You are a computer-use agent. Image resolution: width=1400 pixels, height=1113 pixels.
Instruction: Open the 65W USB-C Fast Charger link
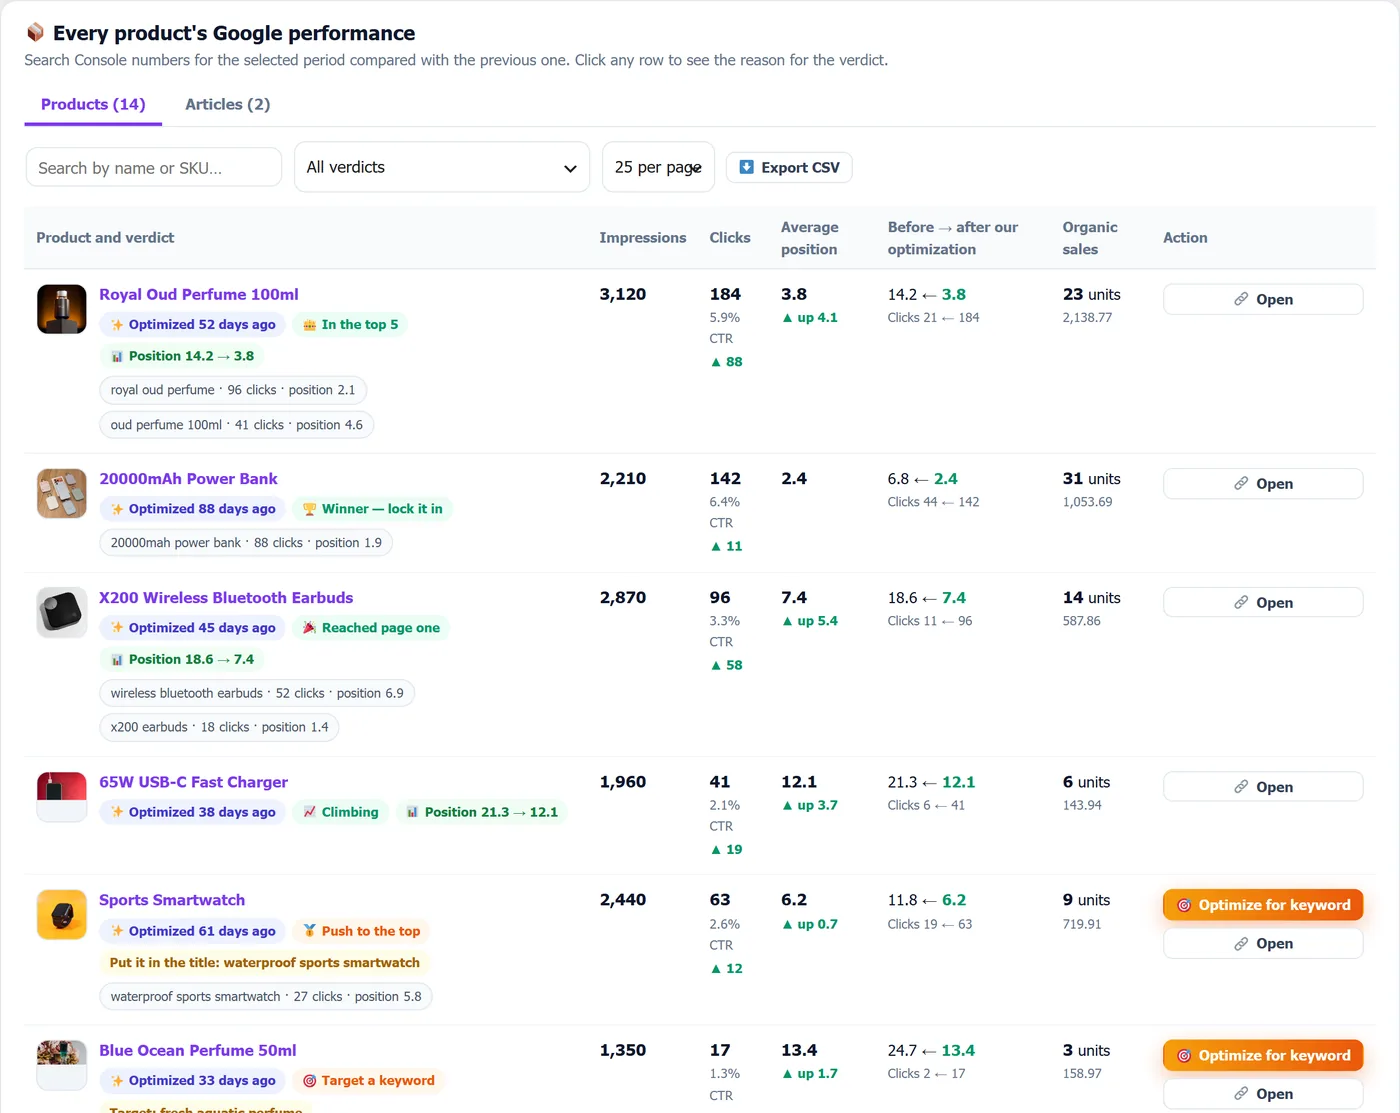point(193,782)
